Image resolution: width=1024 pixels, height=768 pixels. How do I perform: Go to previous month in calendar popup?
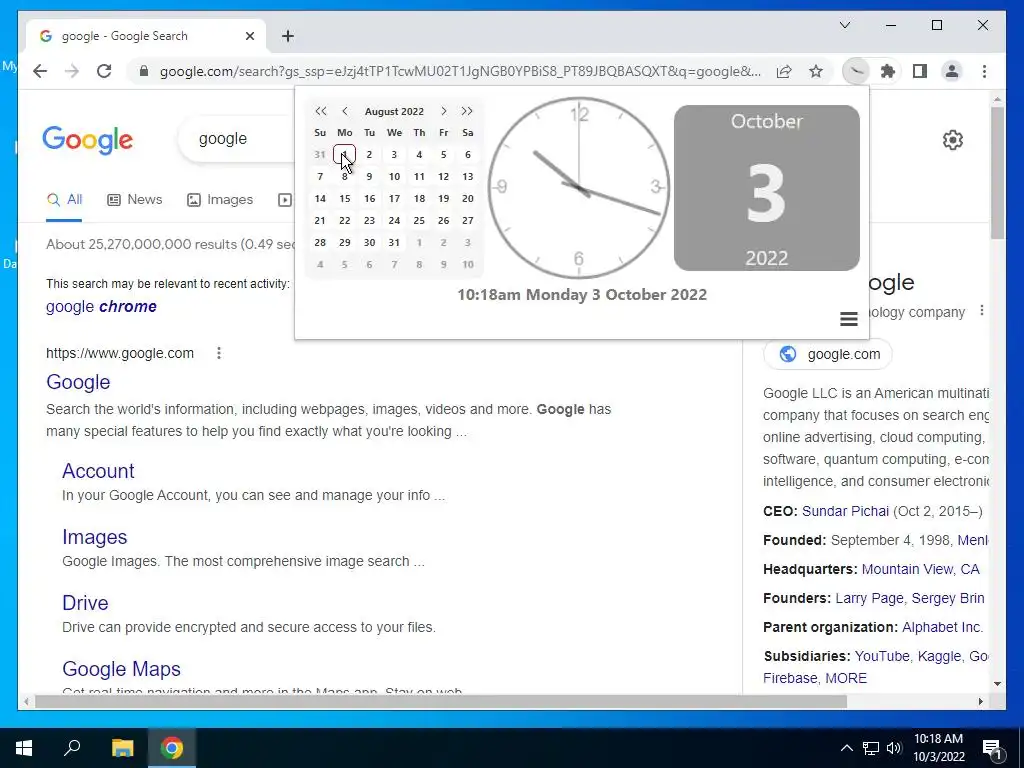[345, 111]
